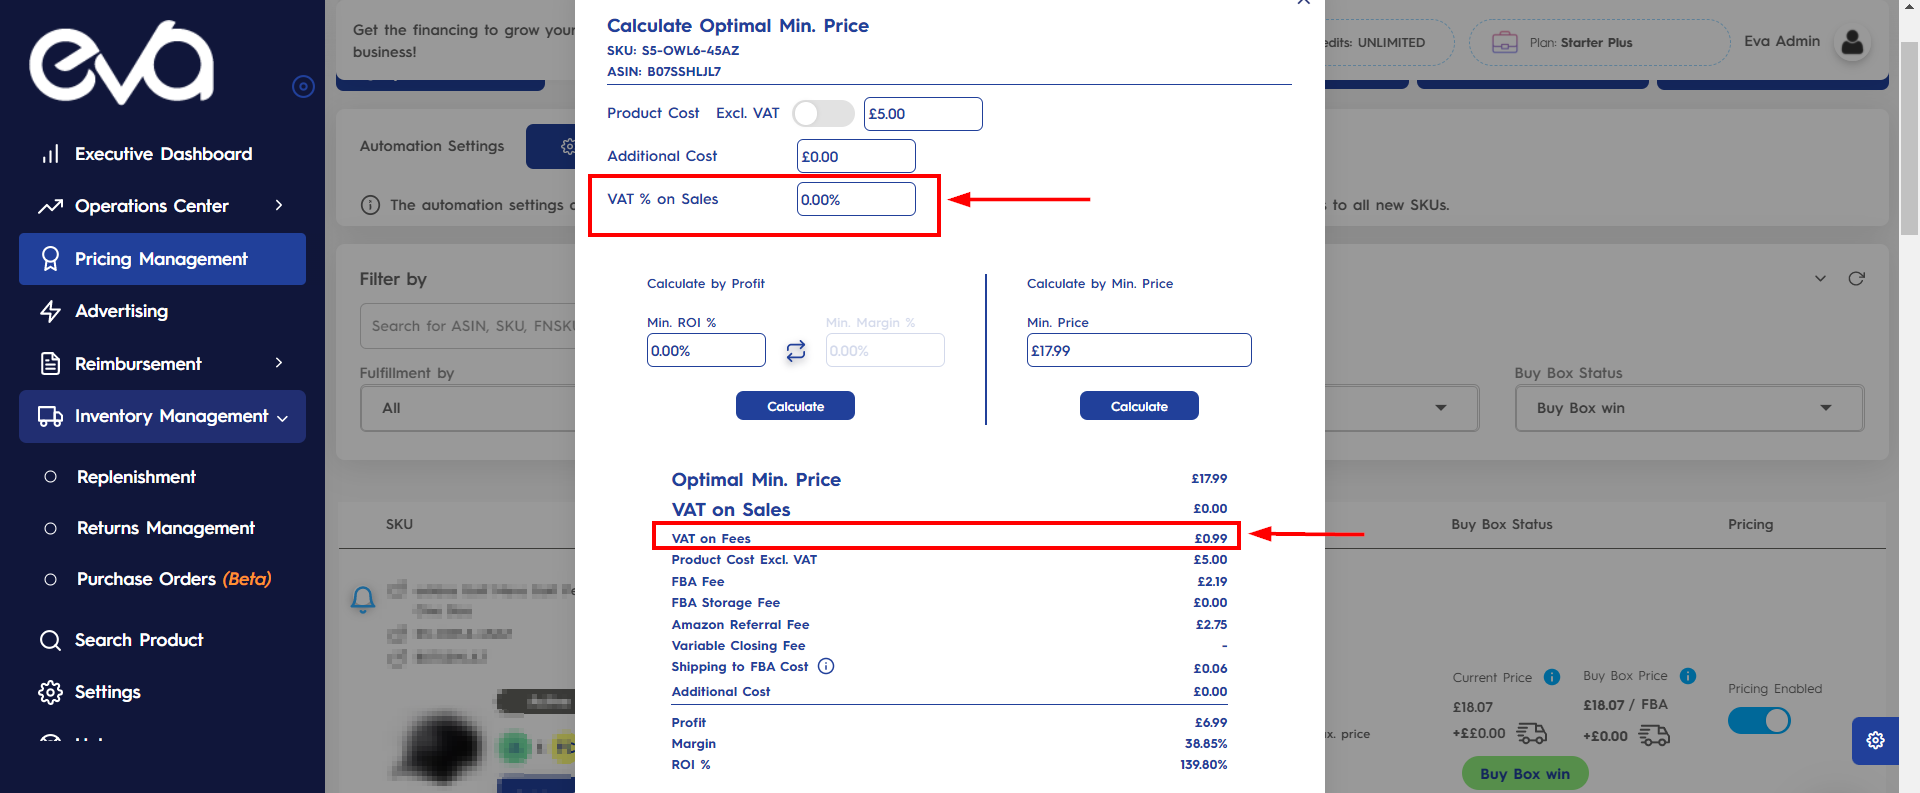This screenshot has width=1920, height=793.
Task: Toggle the Pricing Enabled switch
Action: tap(1759, 720)
